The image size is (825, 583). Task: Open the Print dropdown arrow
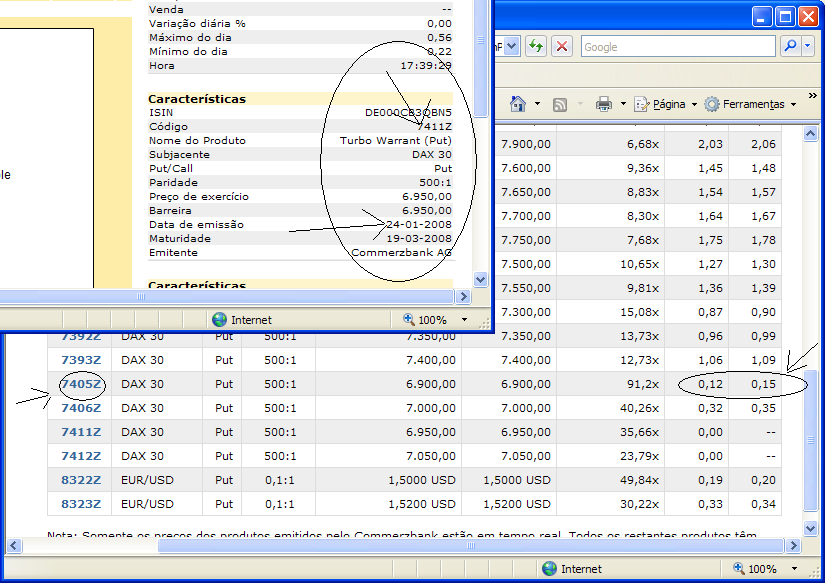point(623,104)
